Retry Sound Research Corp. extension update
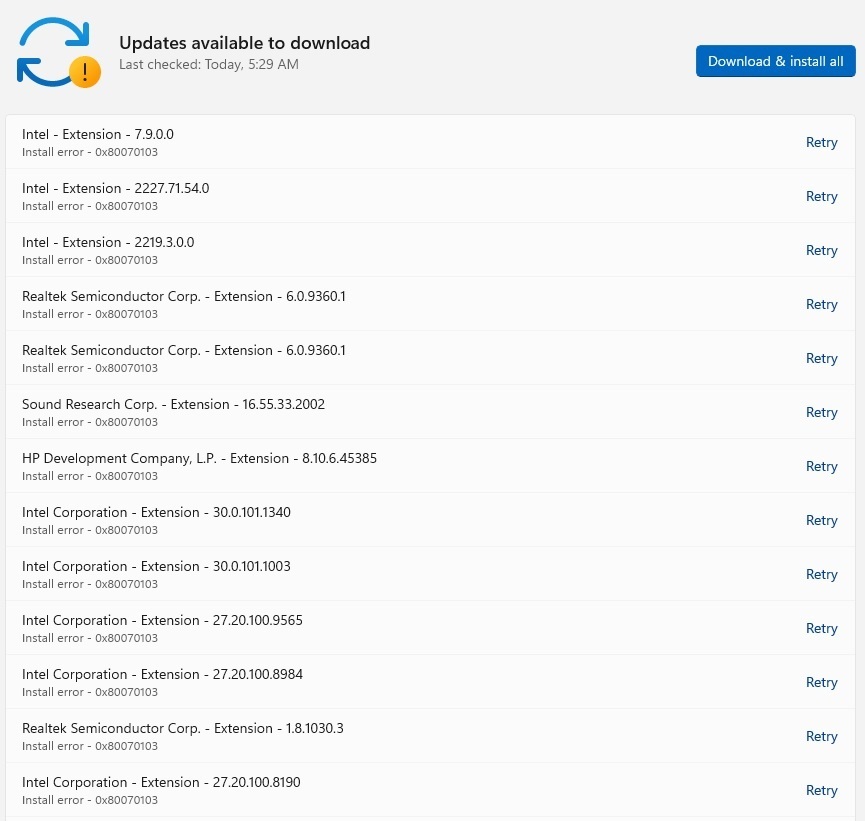 [x=821, y=413]
